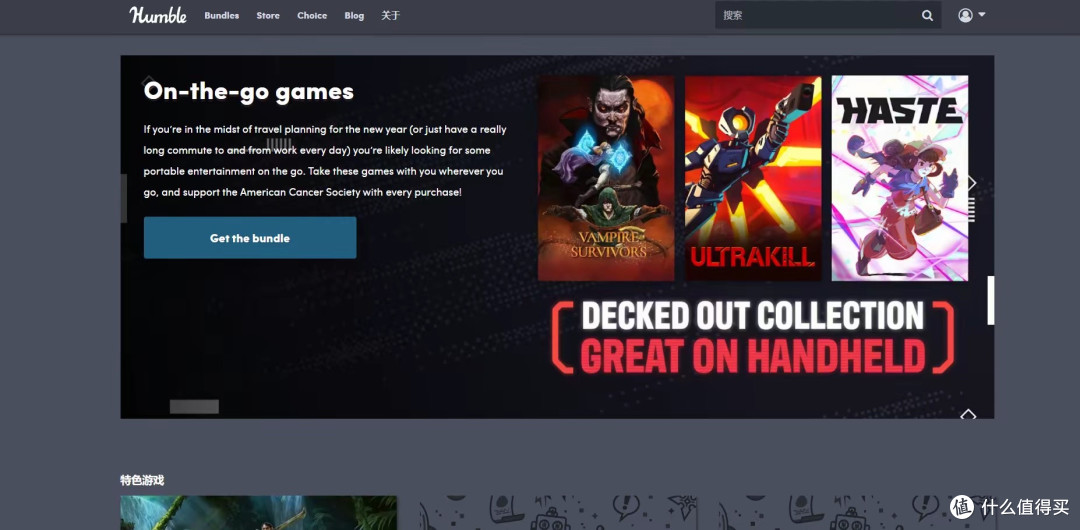Open the first featured game thumbnail
Image resolution: width=1080 pixels, height=530 pixels.
click(x=258, y=513)
